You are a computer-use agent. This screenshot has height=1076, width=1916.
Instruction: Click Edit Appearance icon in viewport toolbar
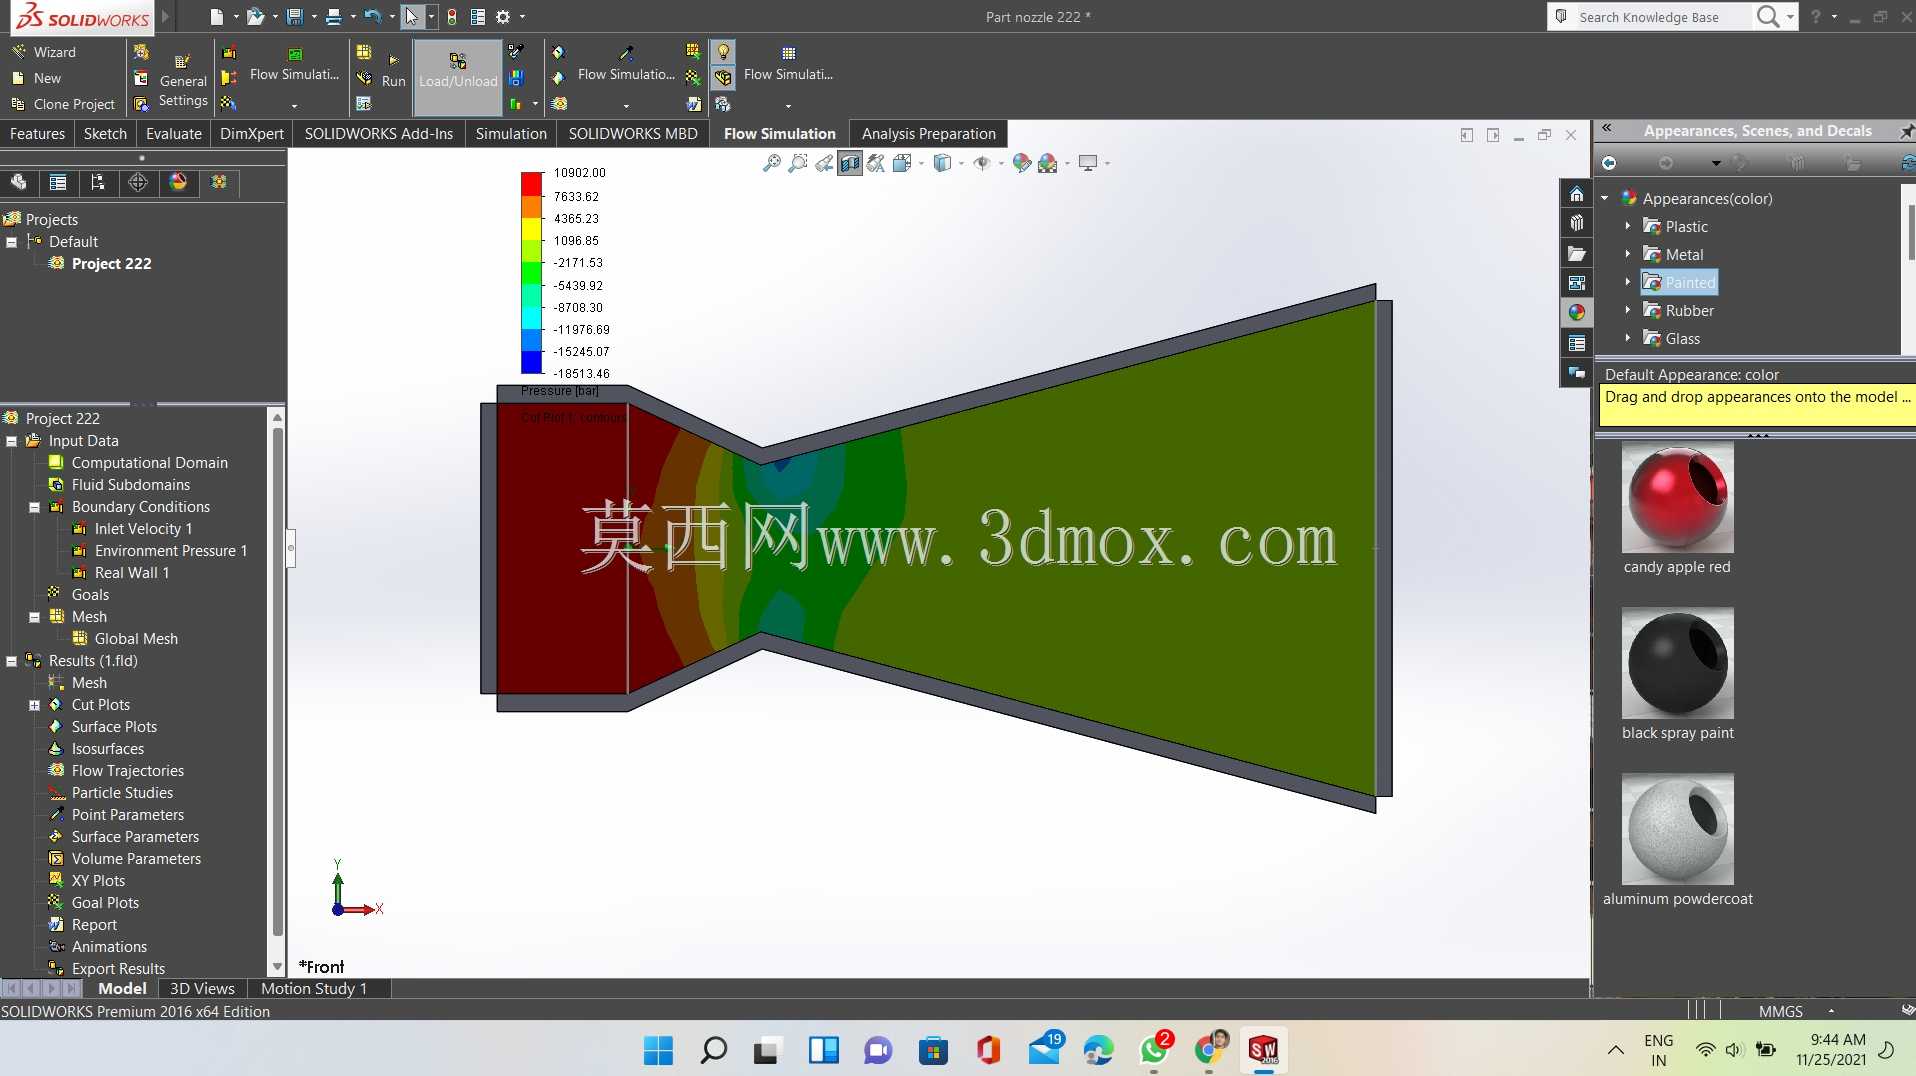click(x=1021, y=163)
